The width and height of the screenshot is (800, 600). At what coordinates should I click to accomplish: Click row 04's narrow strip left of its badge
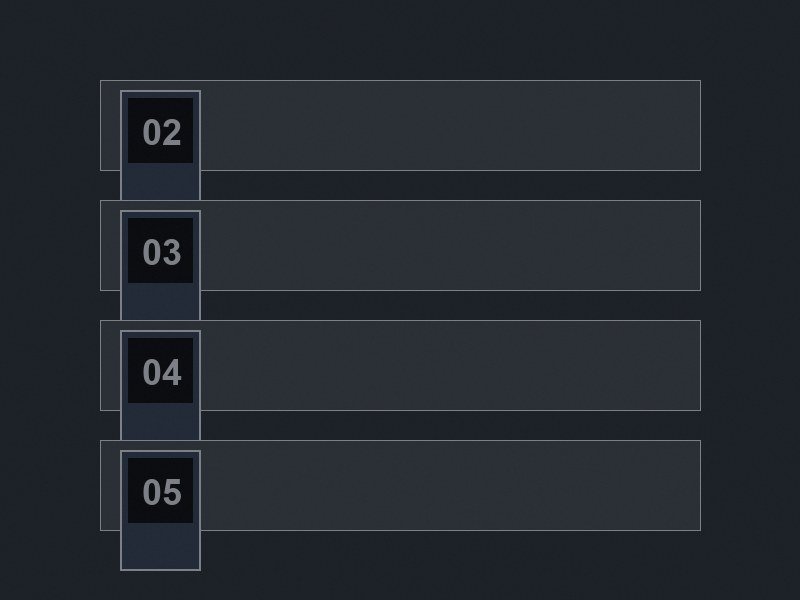click(x=110, y=365)
